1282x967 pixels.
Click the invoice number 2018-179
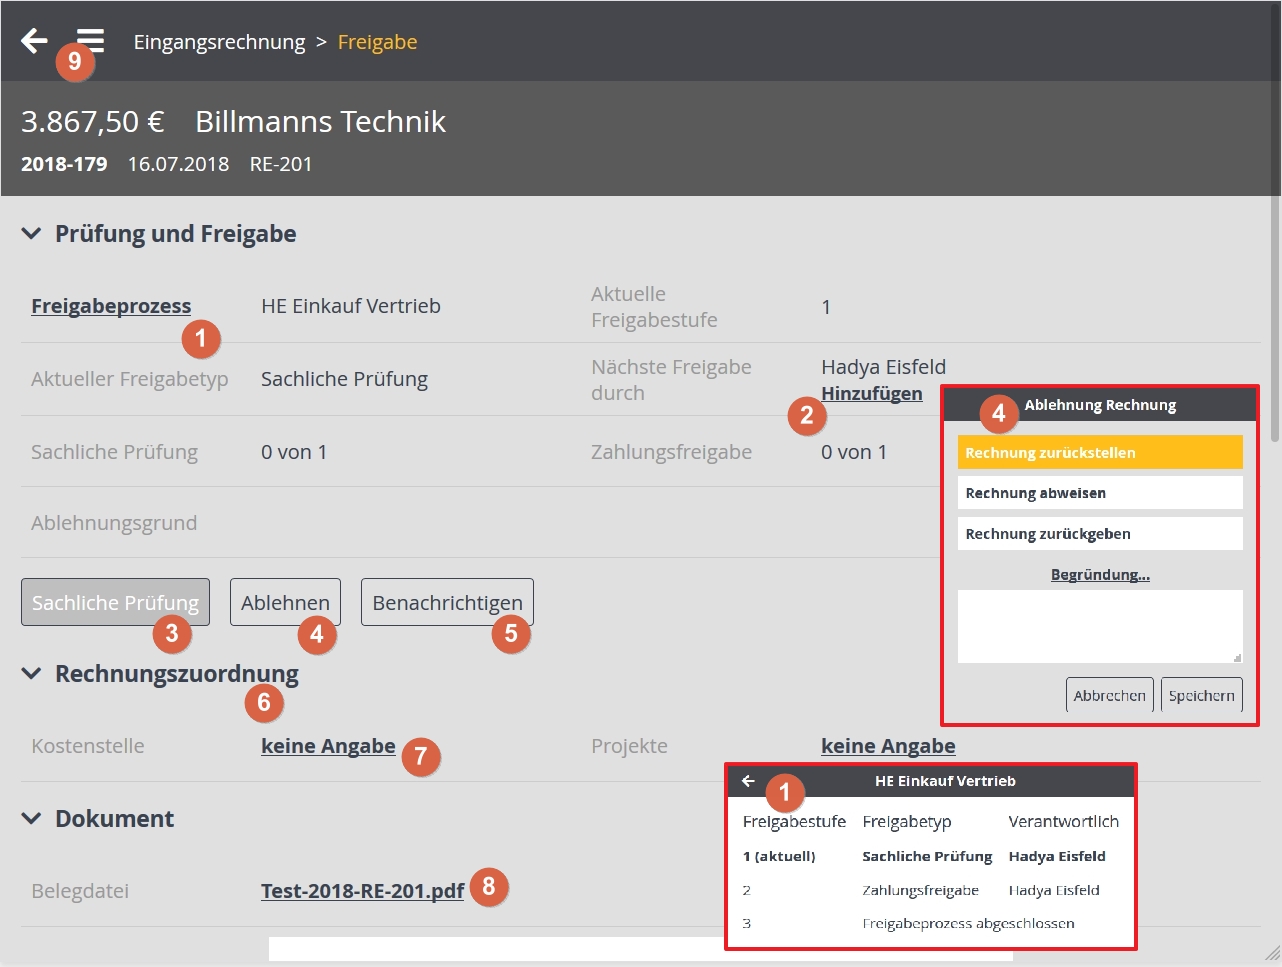(64, 164)
